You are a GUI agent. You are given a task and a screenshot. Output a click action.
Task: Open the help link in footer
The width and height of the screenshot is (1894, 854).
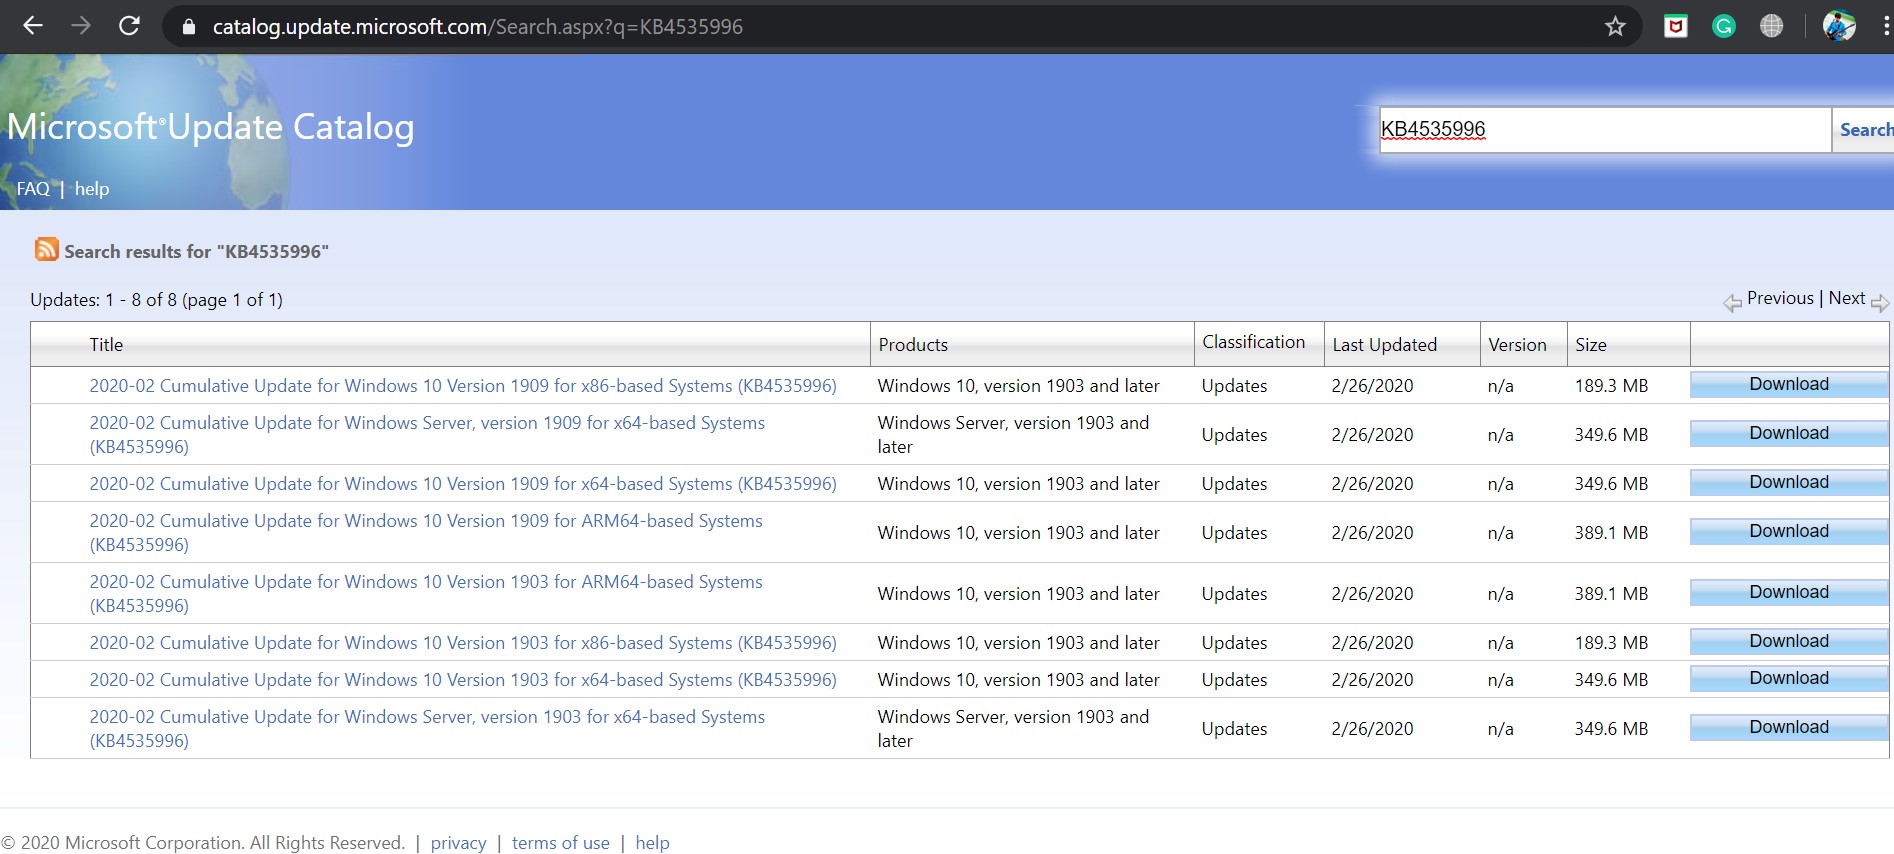click(x=652, y=843)
